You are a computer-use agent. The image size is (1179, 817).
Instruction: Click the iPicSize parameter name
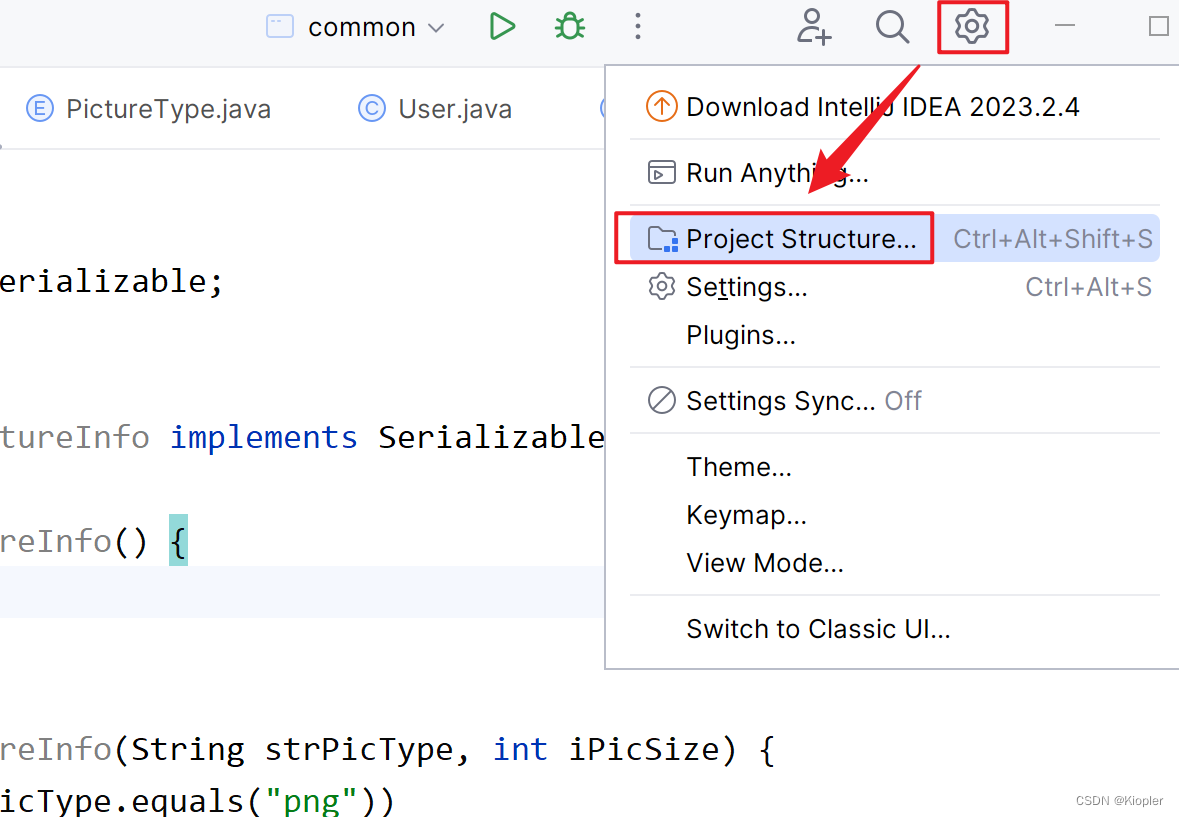pos(644,749)
